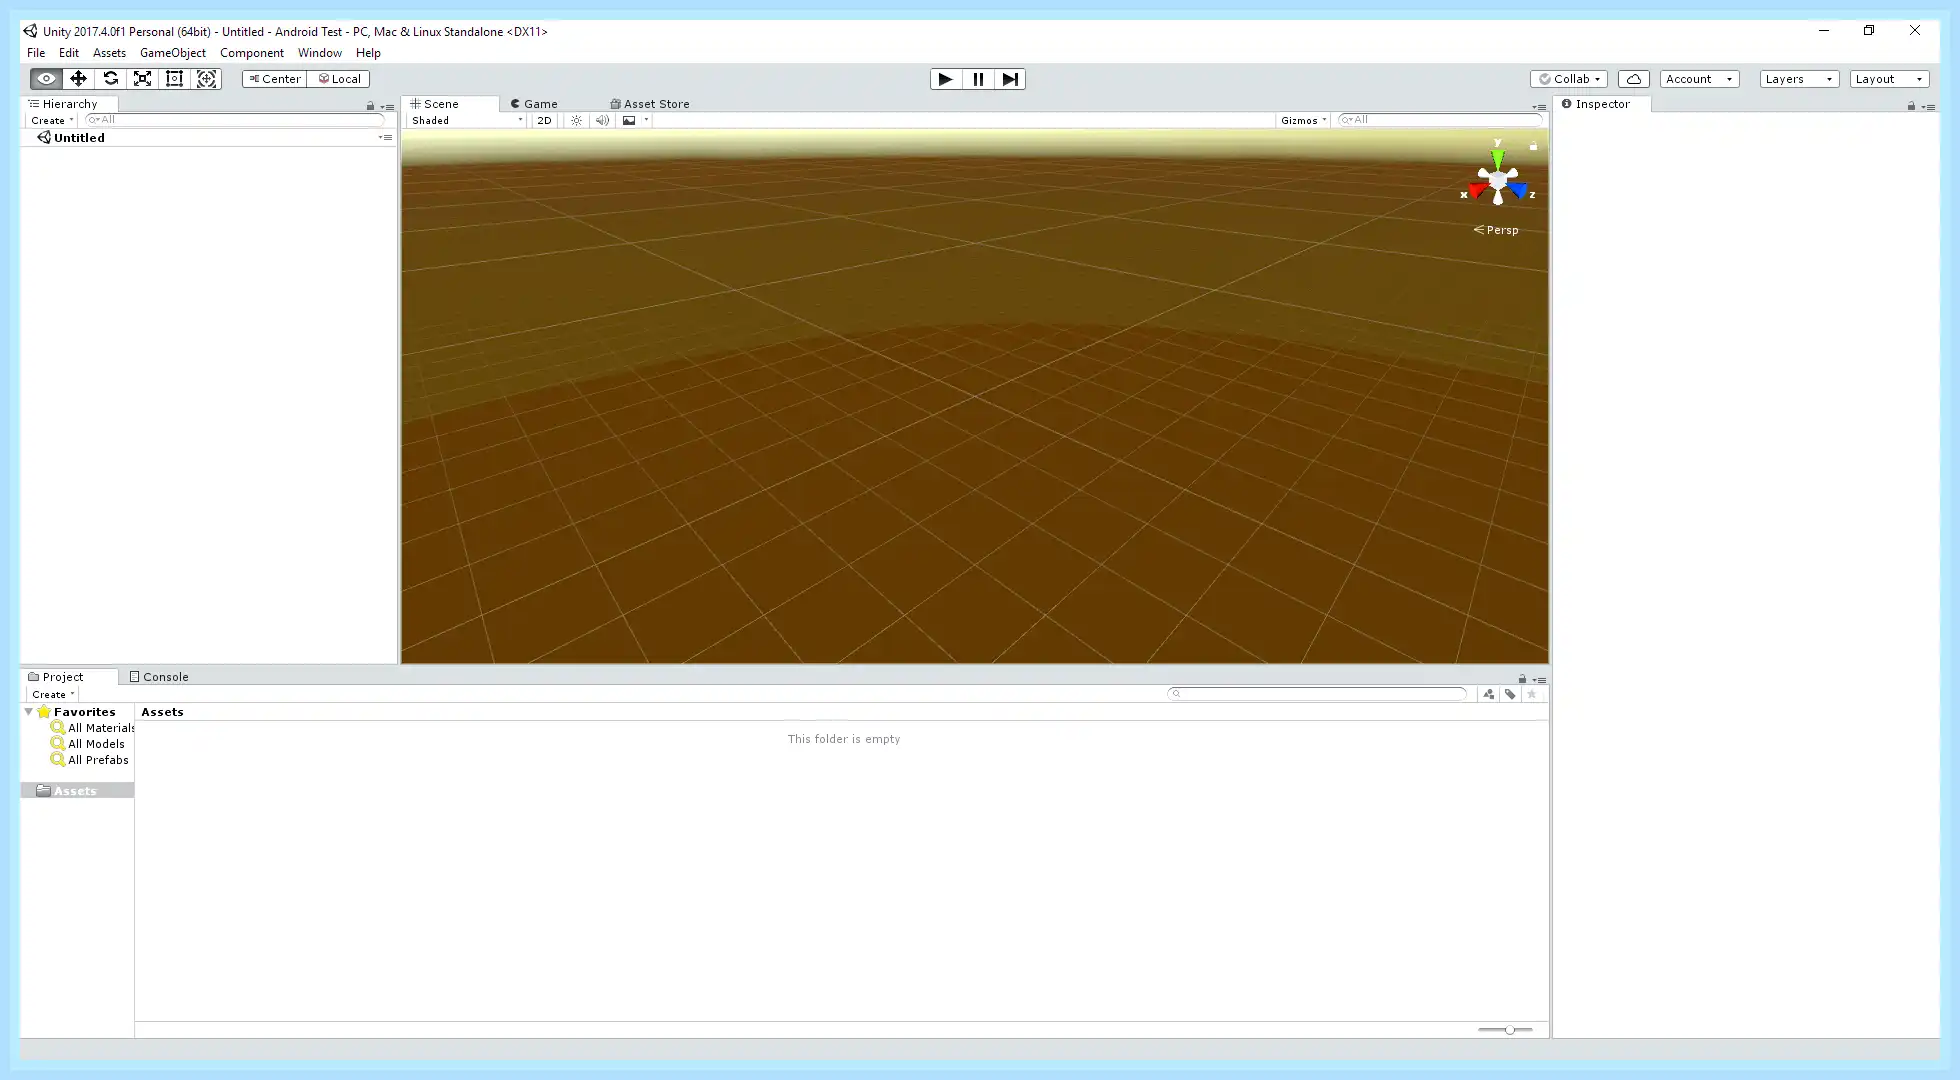Screen dimensions: 1960x1080
Task: Toggle scene audio speaker icon
Action: point(602,120)
